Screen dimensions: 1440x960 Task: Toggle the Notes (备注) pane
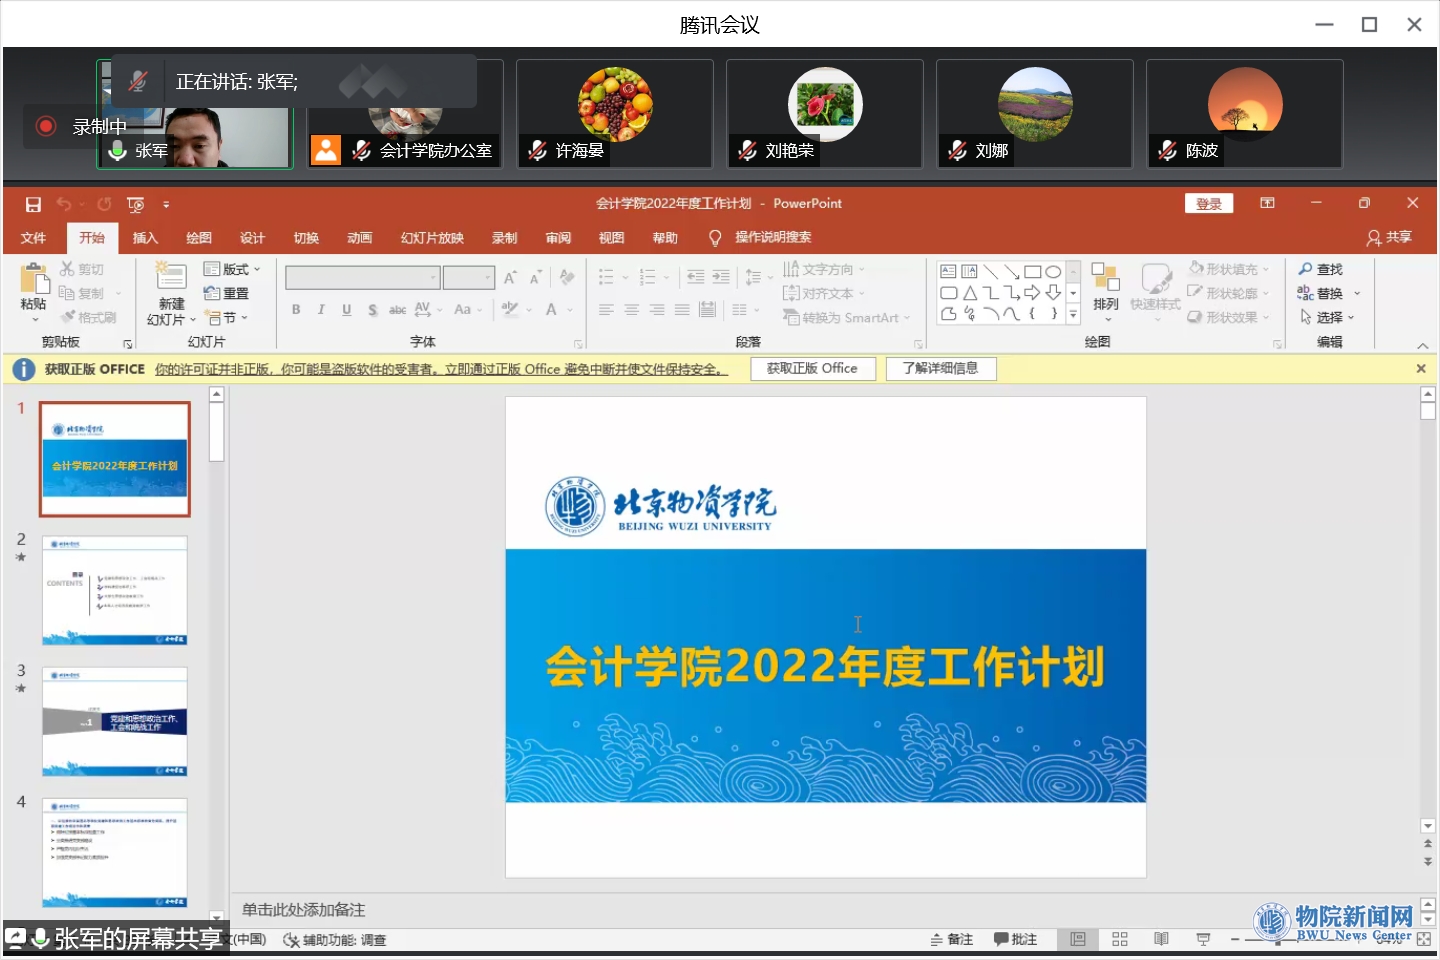952,939
